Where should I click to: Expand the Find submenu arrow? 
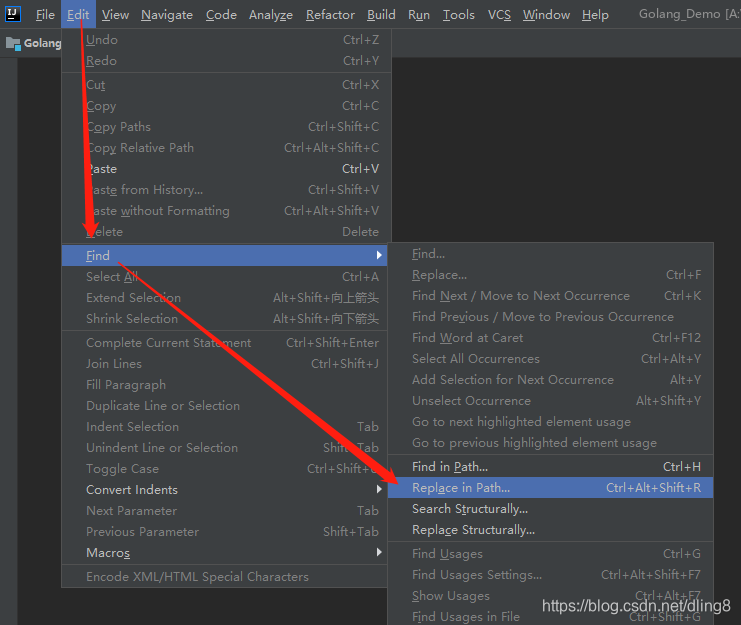(x=379, y=255)
